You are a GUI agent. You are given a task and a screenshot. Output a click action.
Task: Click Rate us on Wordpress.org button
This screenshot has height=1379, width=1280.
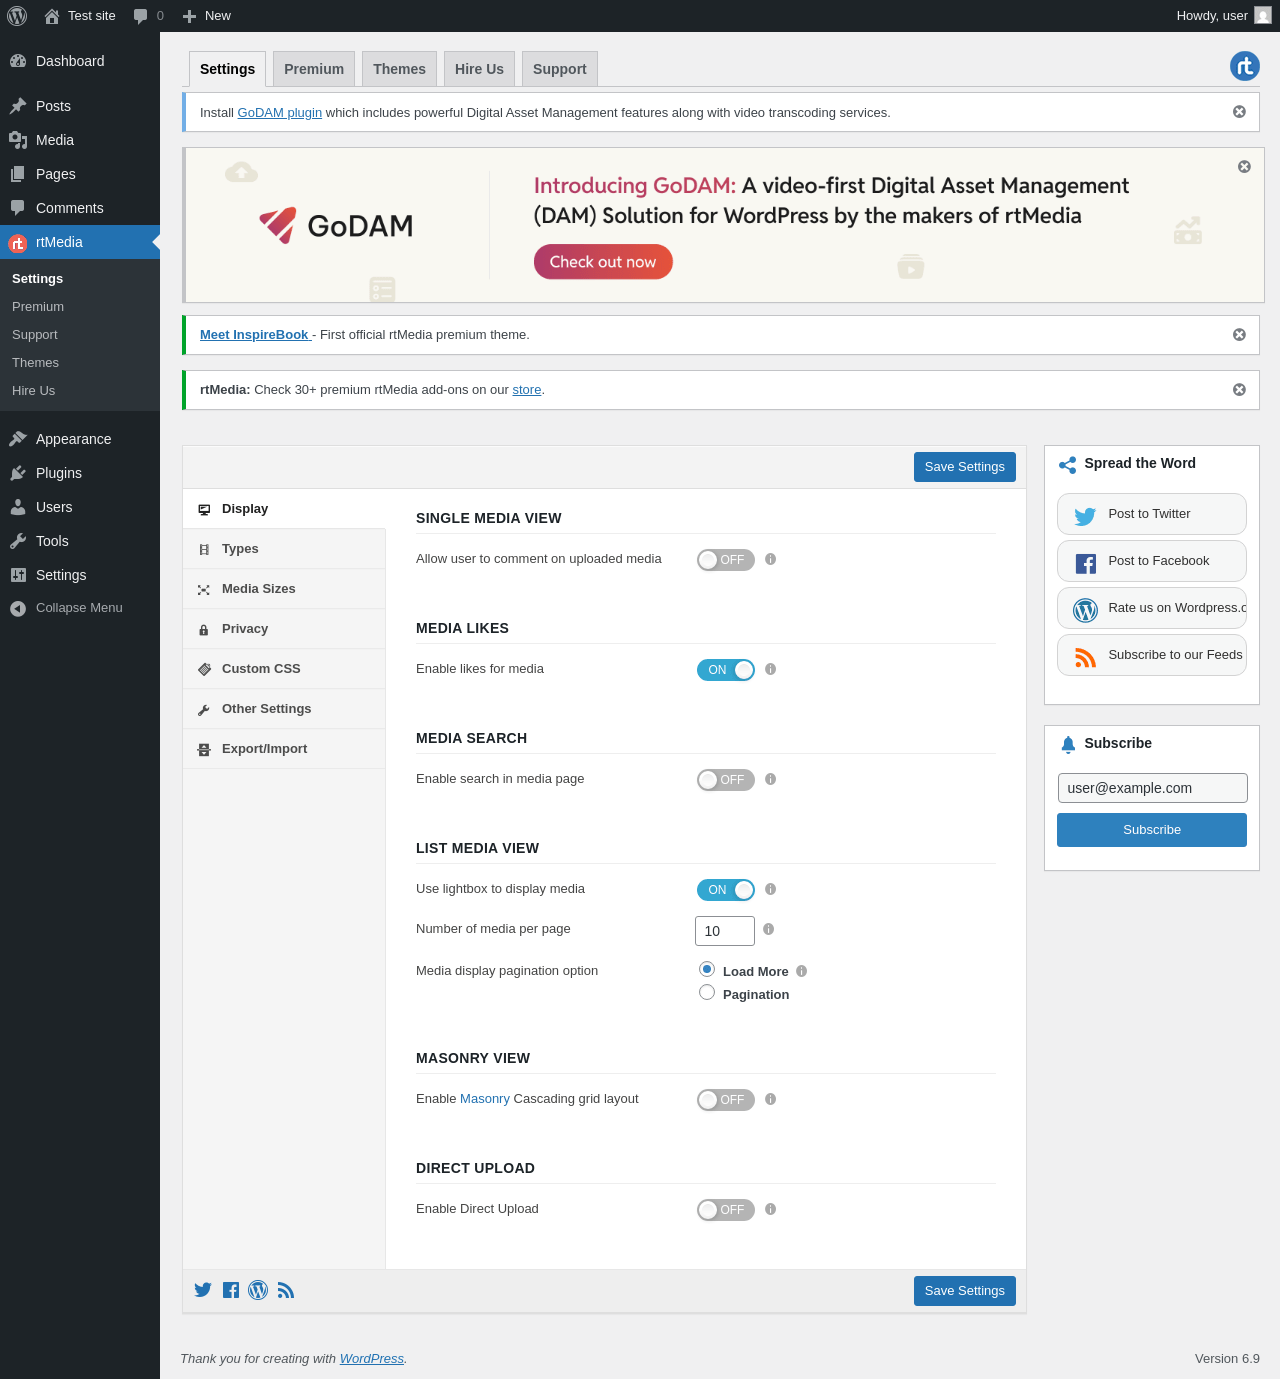tap(1152, 608)
